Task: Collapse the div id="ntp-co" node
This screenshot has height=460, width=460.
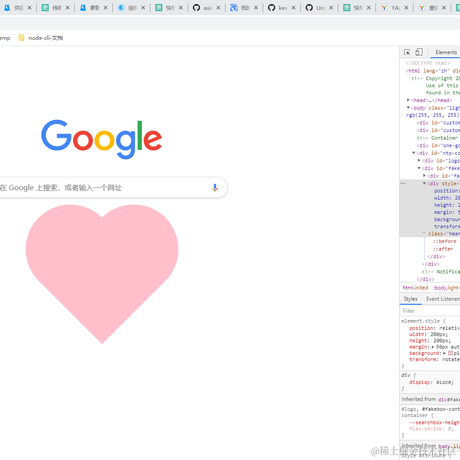Action: click(414, 153)
